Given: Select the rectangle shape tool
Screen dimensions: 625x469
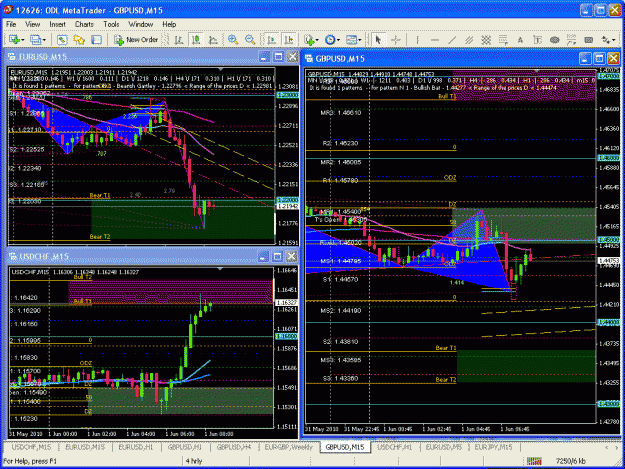Looking at the screenshot, I should point(588,39).
